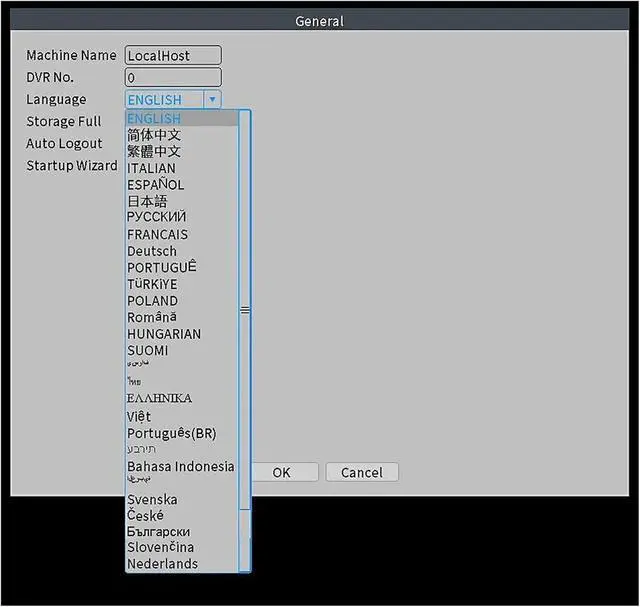Choose РУССКИЙ from the language list
Viewport: 640px width, 607px height.
pos(156,217)
